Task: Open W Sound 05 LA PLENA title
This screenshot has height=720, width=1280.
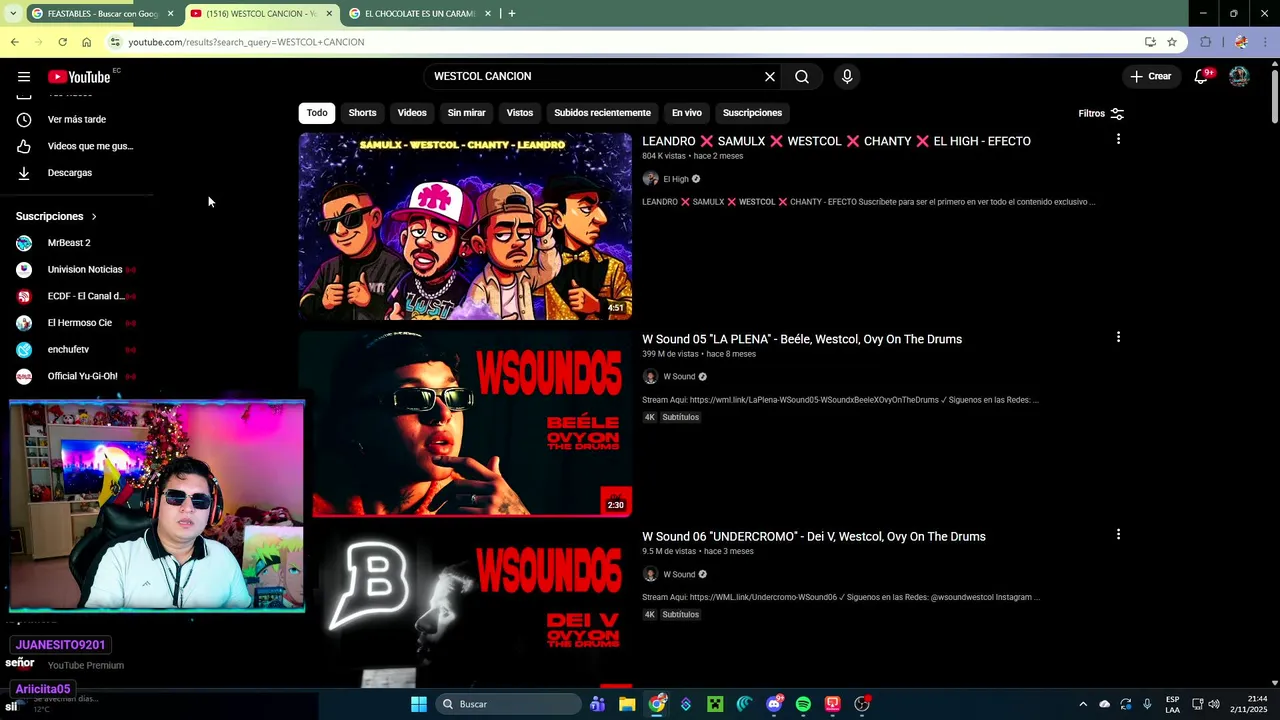Action: 802,339
